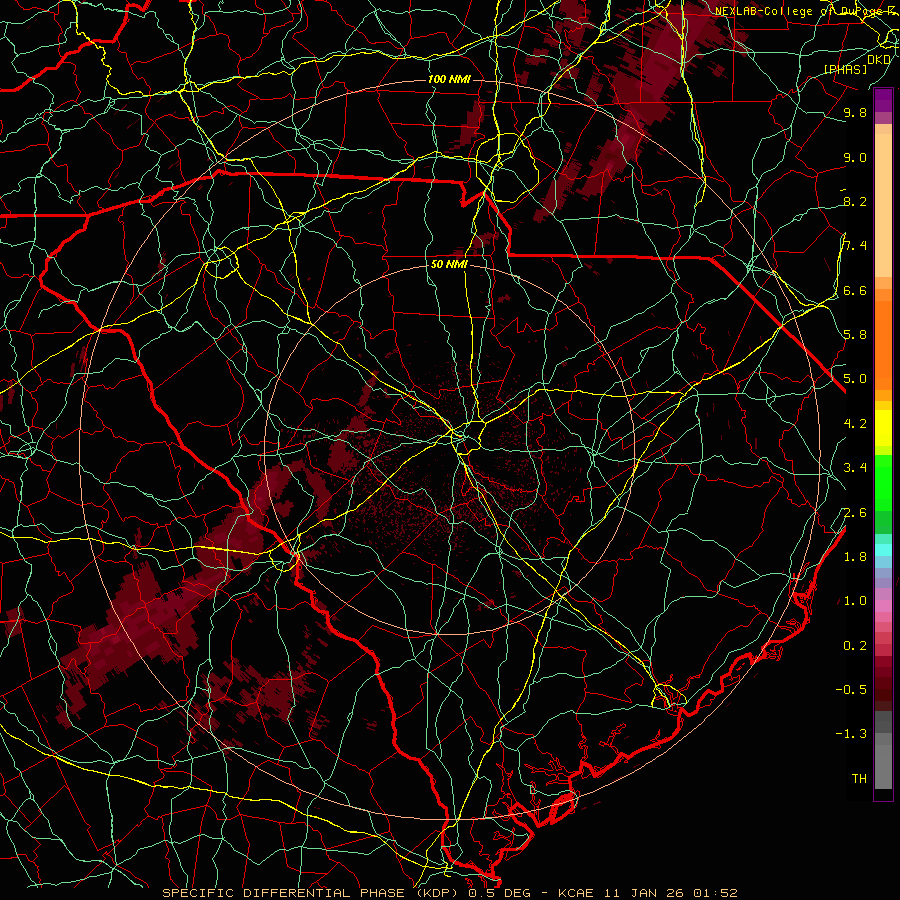
Task: Click the "01:52" scan time text
Action: coord(715,893)
